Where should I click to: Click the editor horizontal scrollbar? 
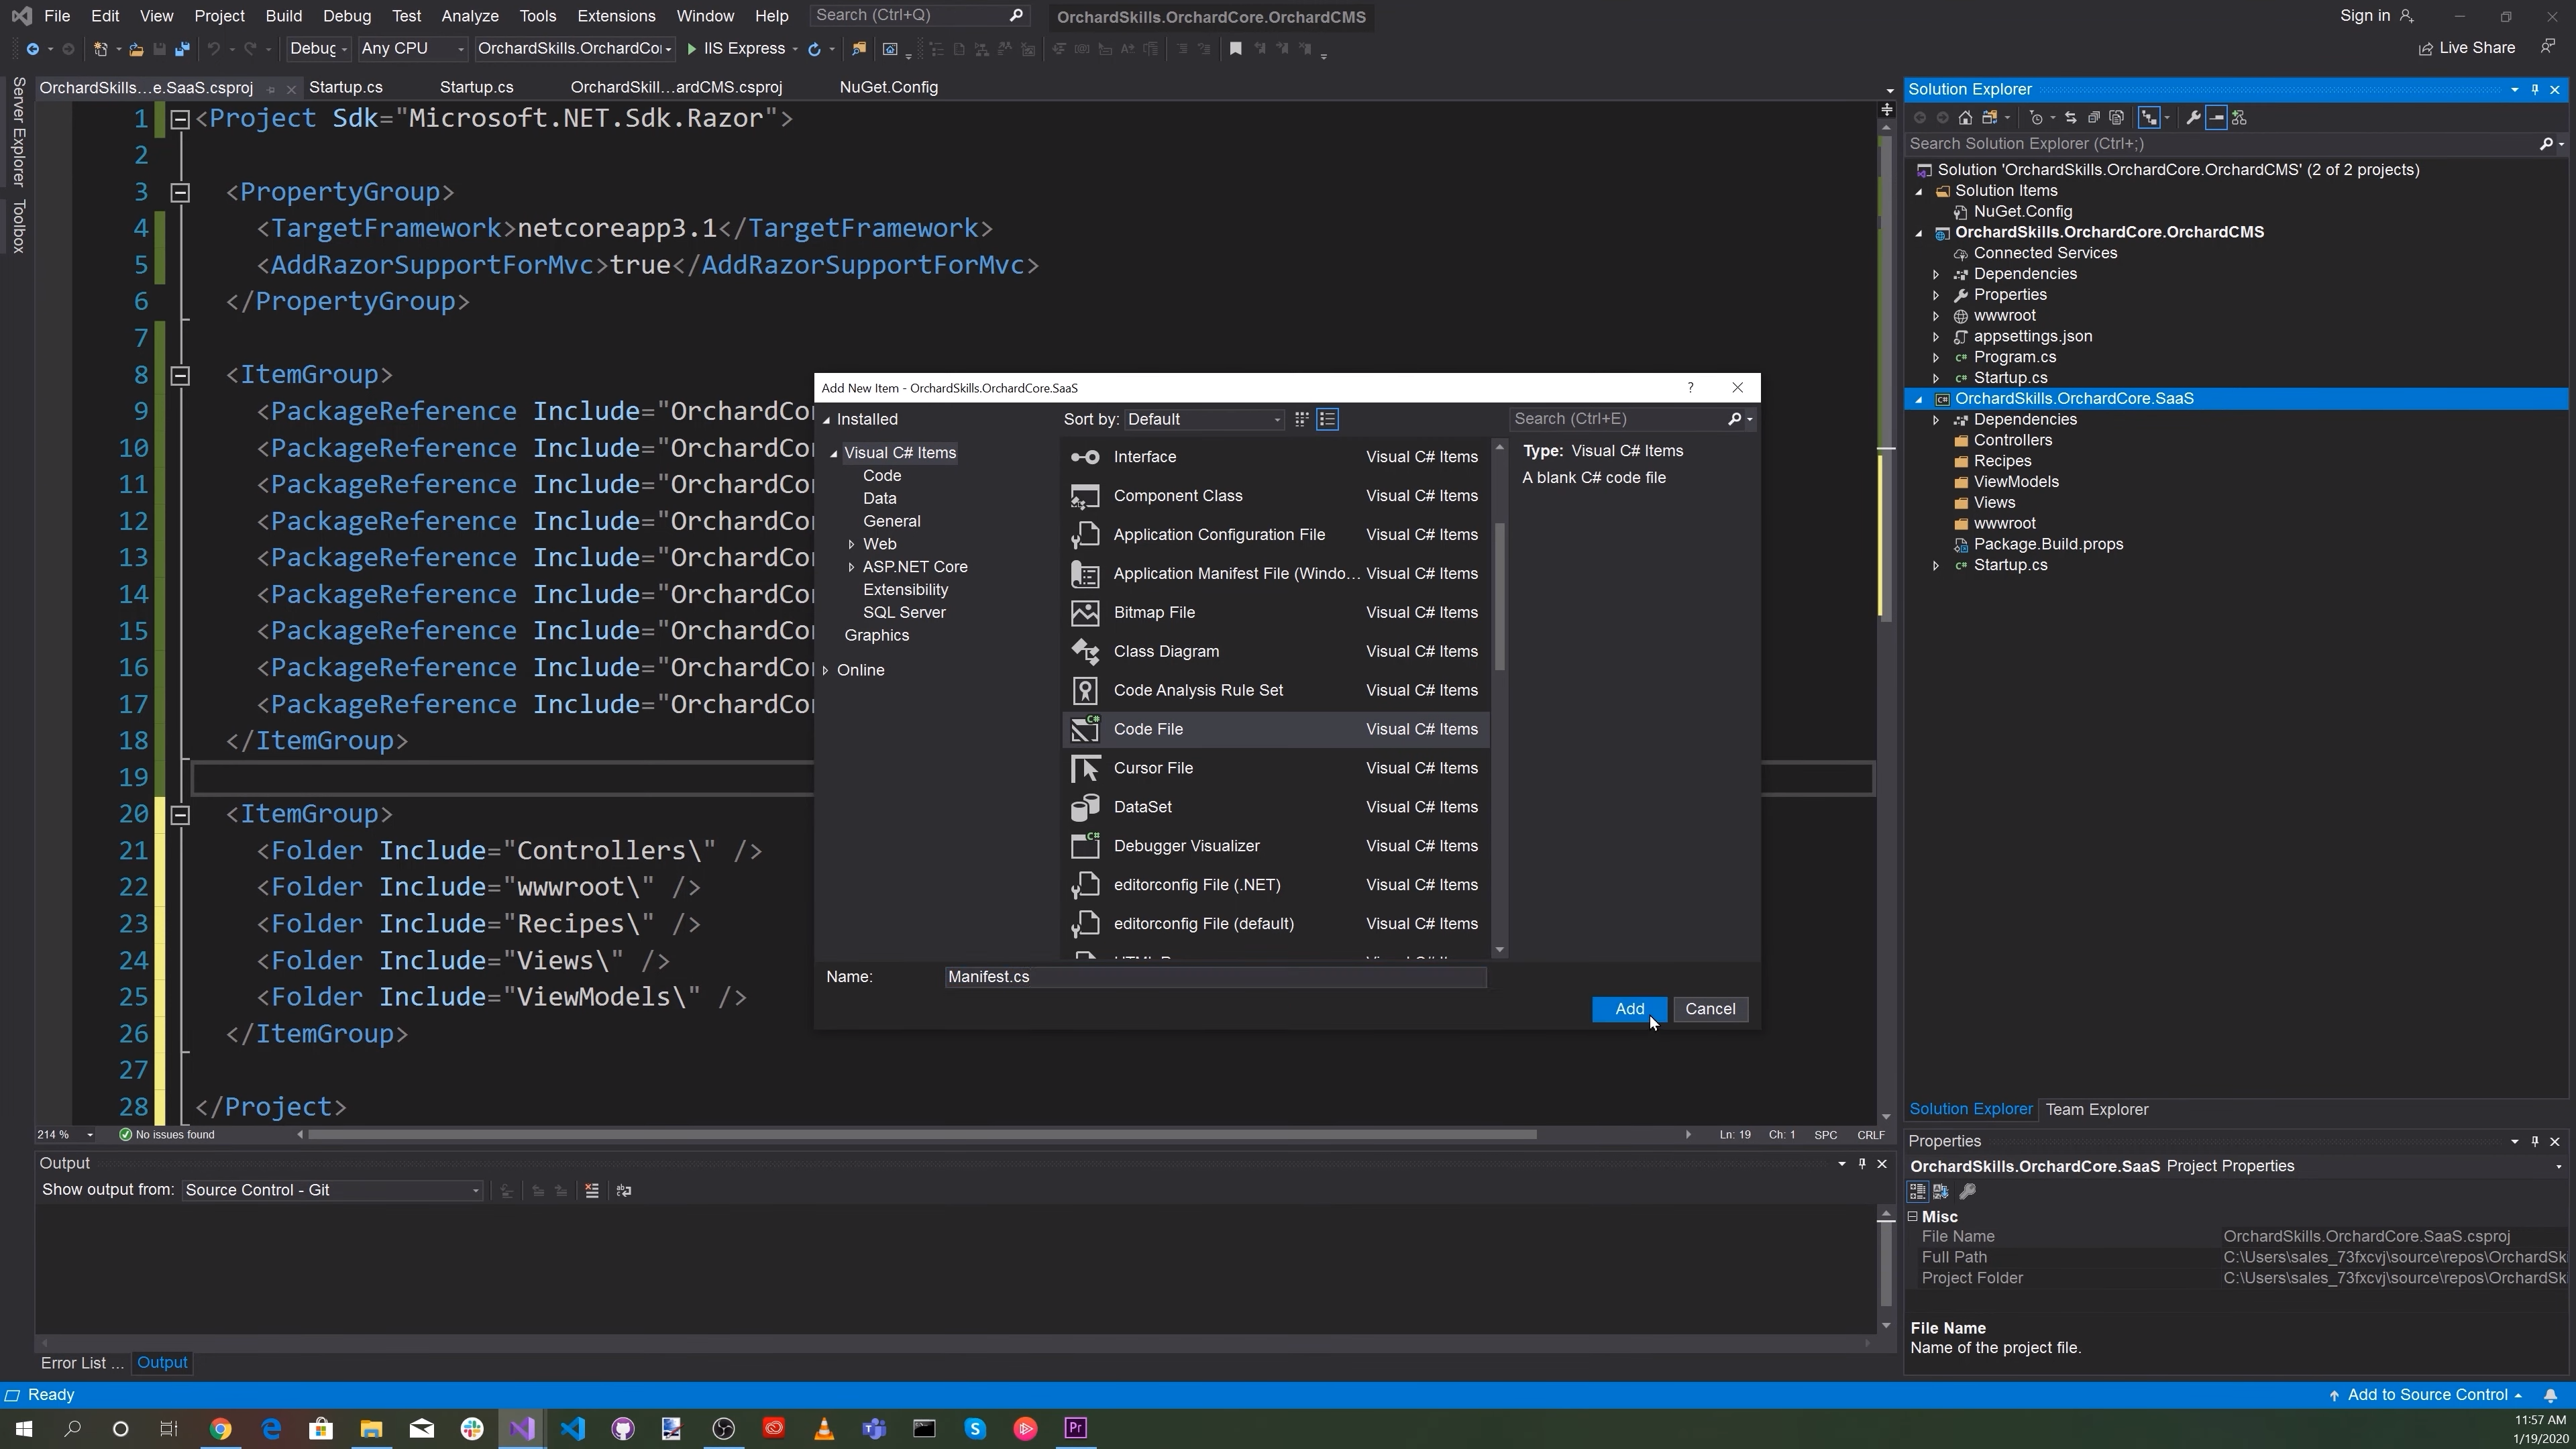click(922, 1134)
